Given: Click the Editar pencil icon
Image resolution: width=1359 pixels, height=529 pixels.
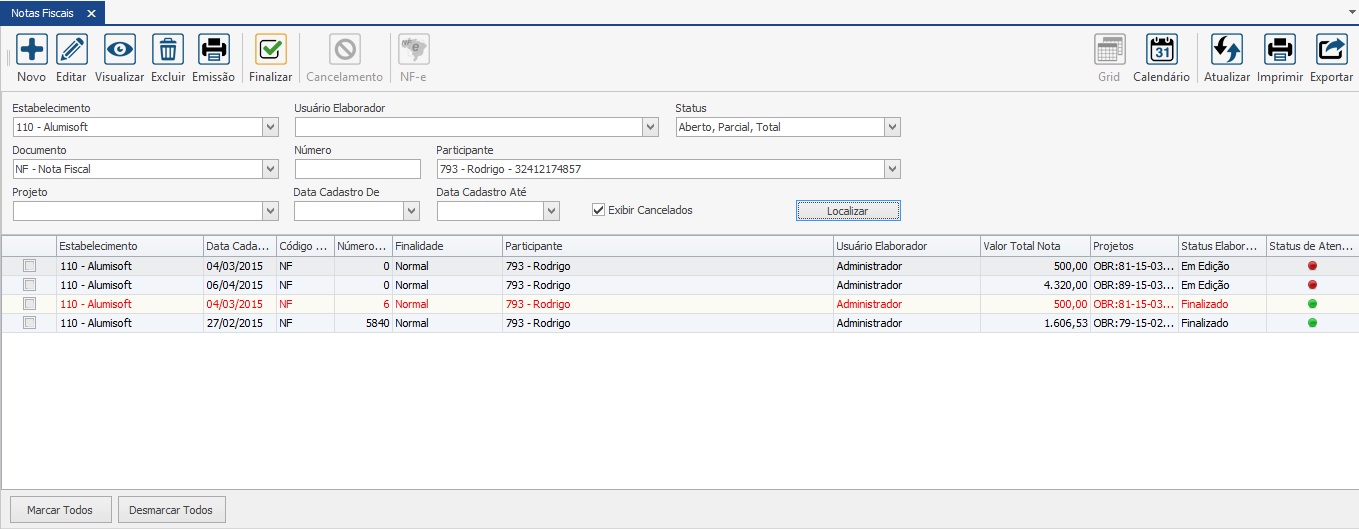Looking at the screenshot, I should click(x=71, y=49).
